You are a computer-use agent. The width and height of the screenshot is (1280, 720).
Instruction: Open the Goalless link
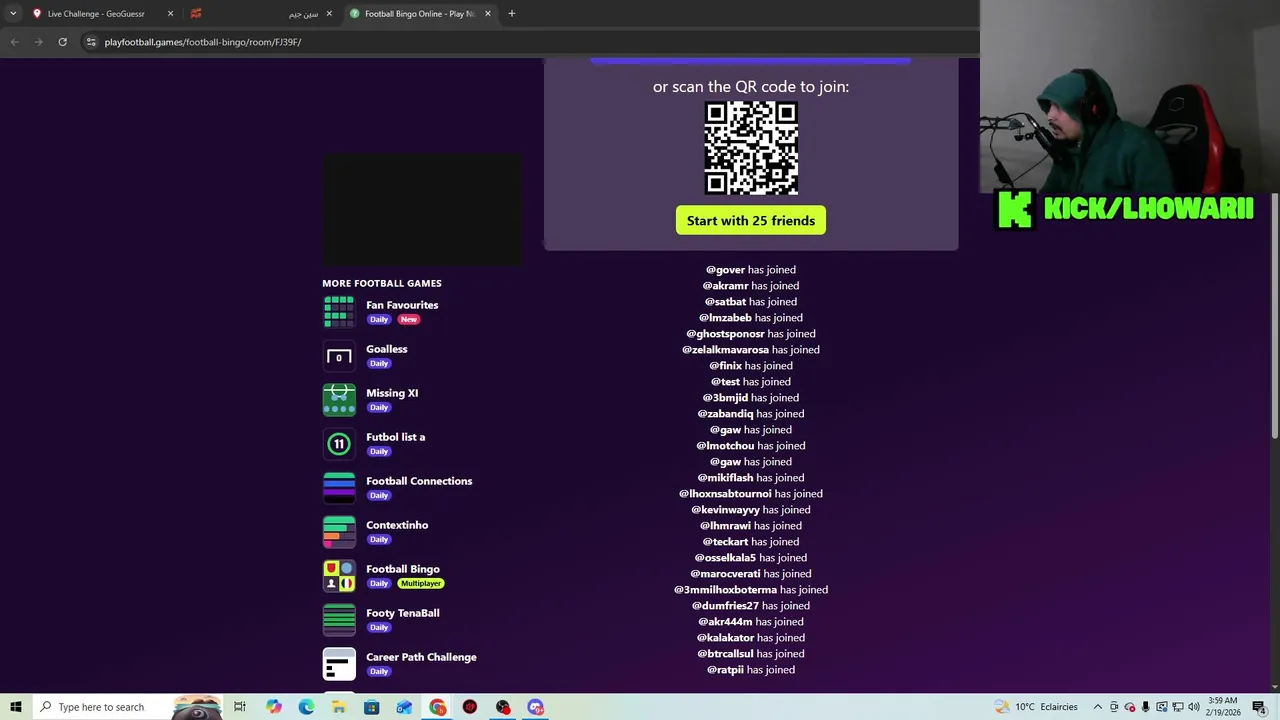pos(386,349)
